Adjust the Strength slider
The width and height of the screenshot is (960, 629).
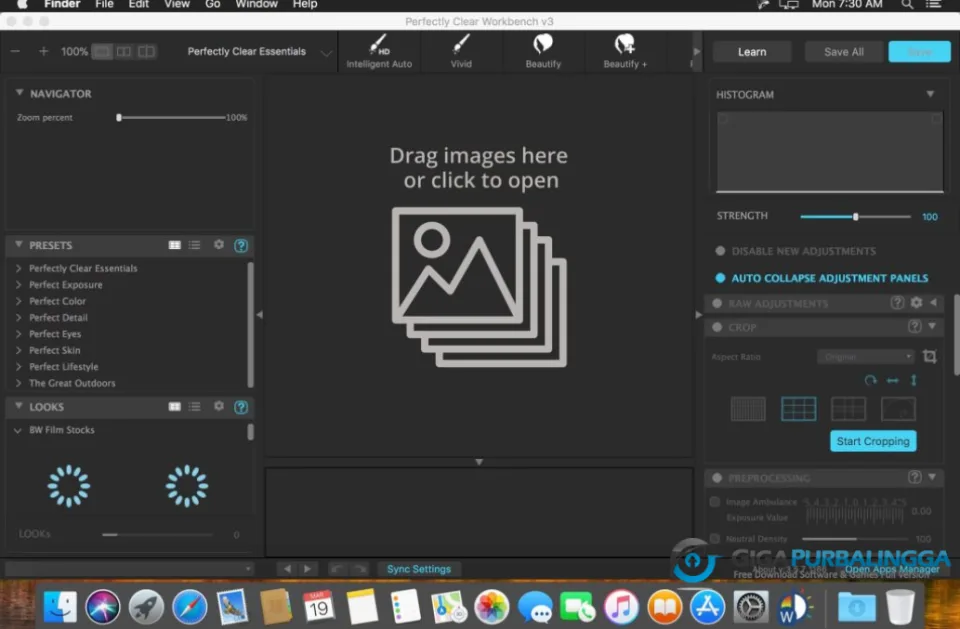tap(855, 216)
